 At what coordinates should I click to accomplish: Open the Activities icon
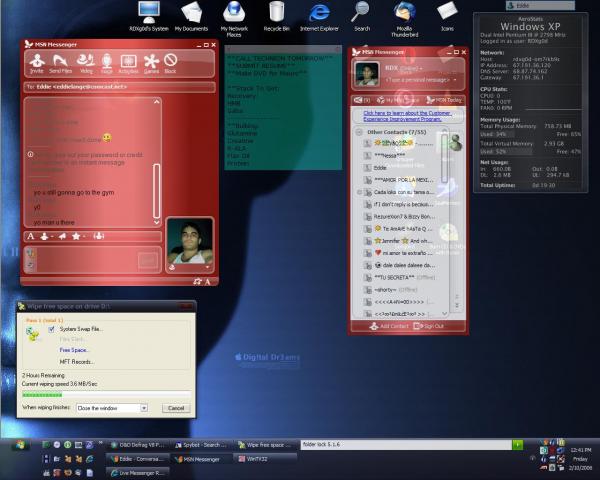click(x=128, y=64)
